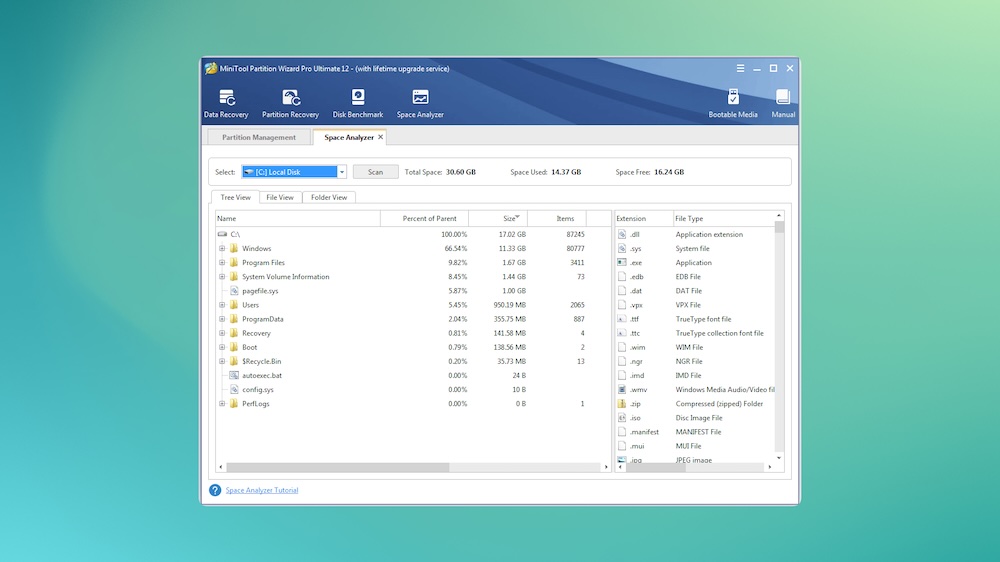Viewport: 1000px width, 562px height.
Task: Expand the Program Files folder node
Action: click(222, 262)
